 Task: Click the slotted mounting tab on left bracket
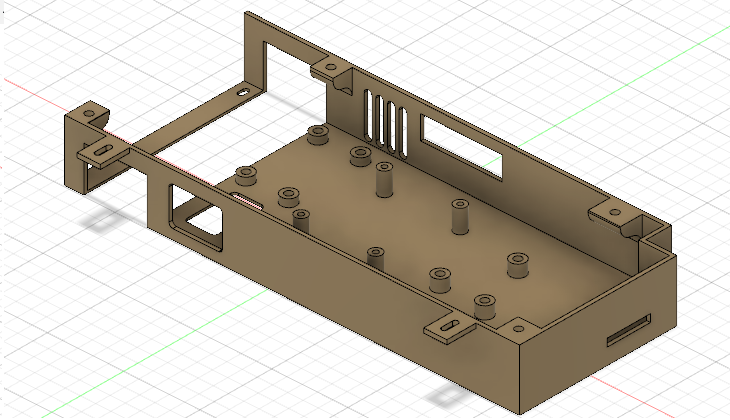coord(103,153)
